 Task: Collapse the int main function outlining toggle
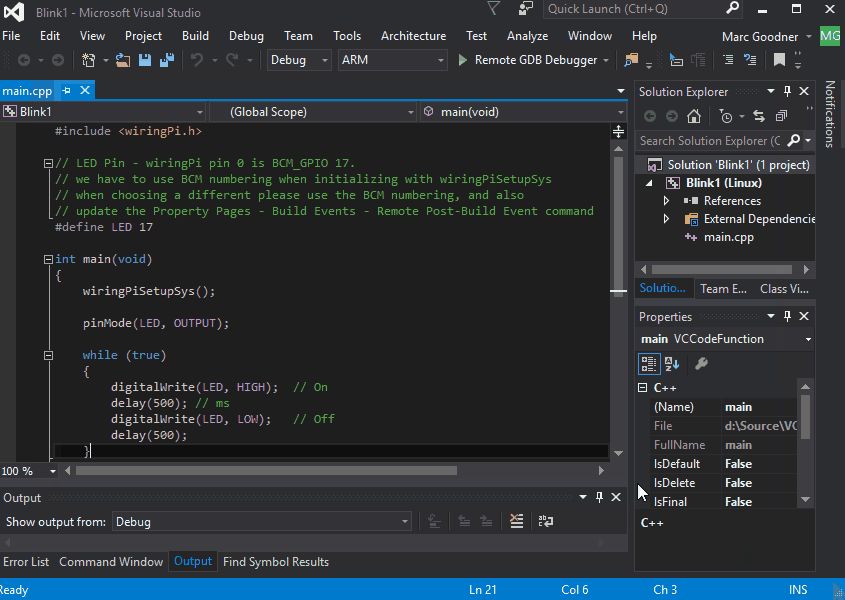tap(48, 259)
